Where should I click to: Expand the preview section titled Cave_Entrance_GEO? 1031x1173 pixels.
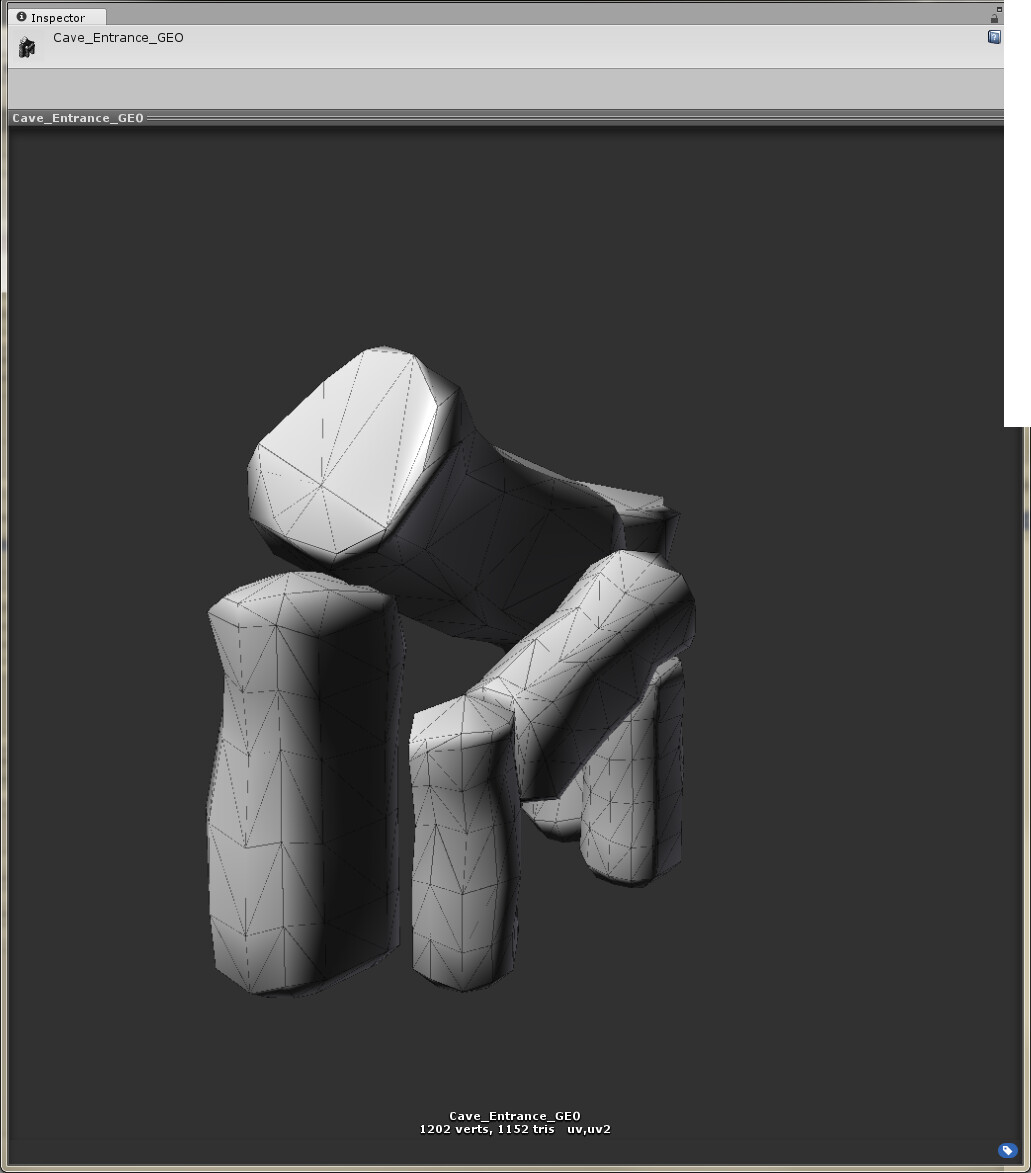point(78,117)
